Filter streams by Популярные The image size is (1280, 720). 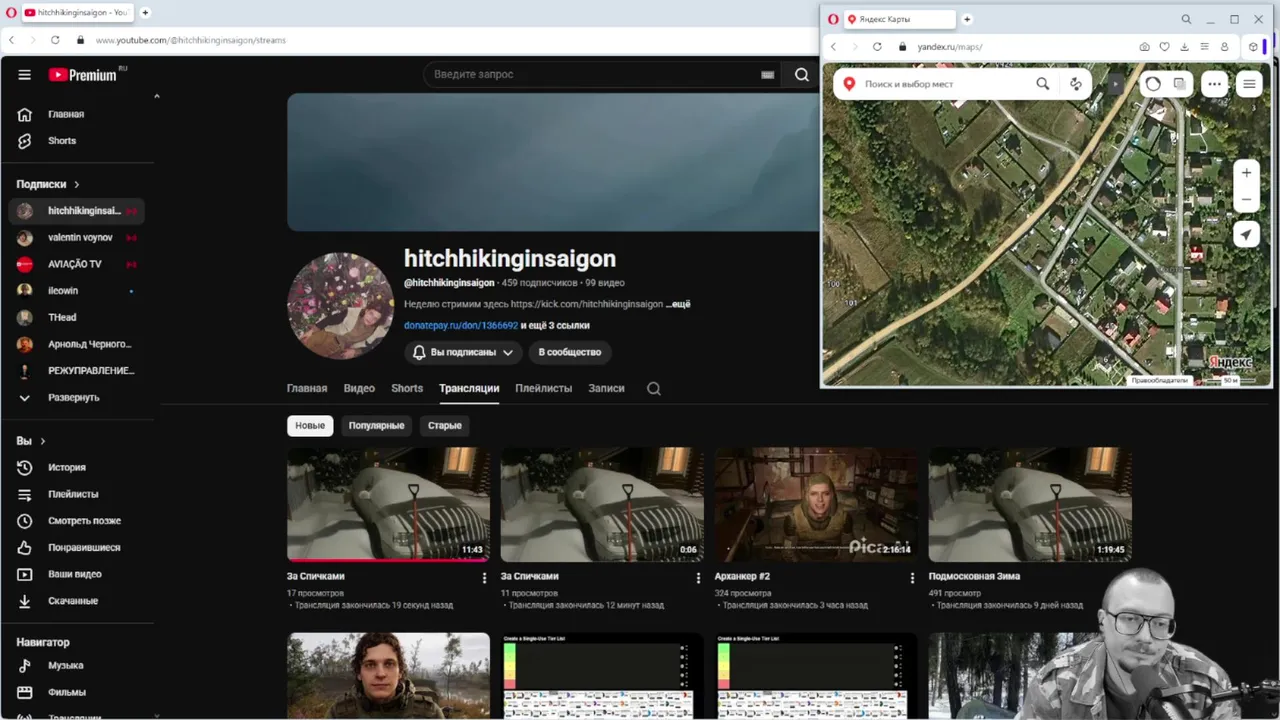coord(376,425)
